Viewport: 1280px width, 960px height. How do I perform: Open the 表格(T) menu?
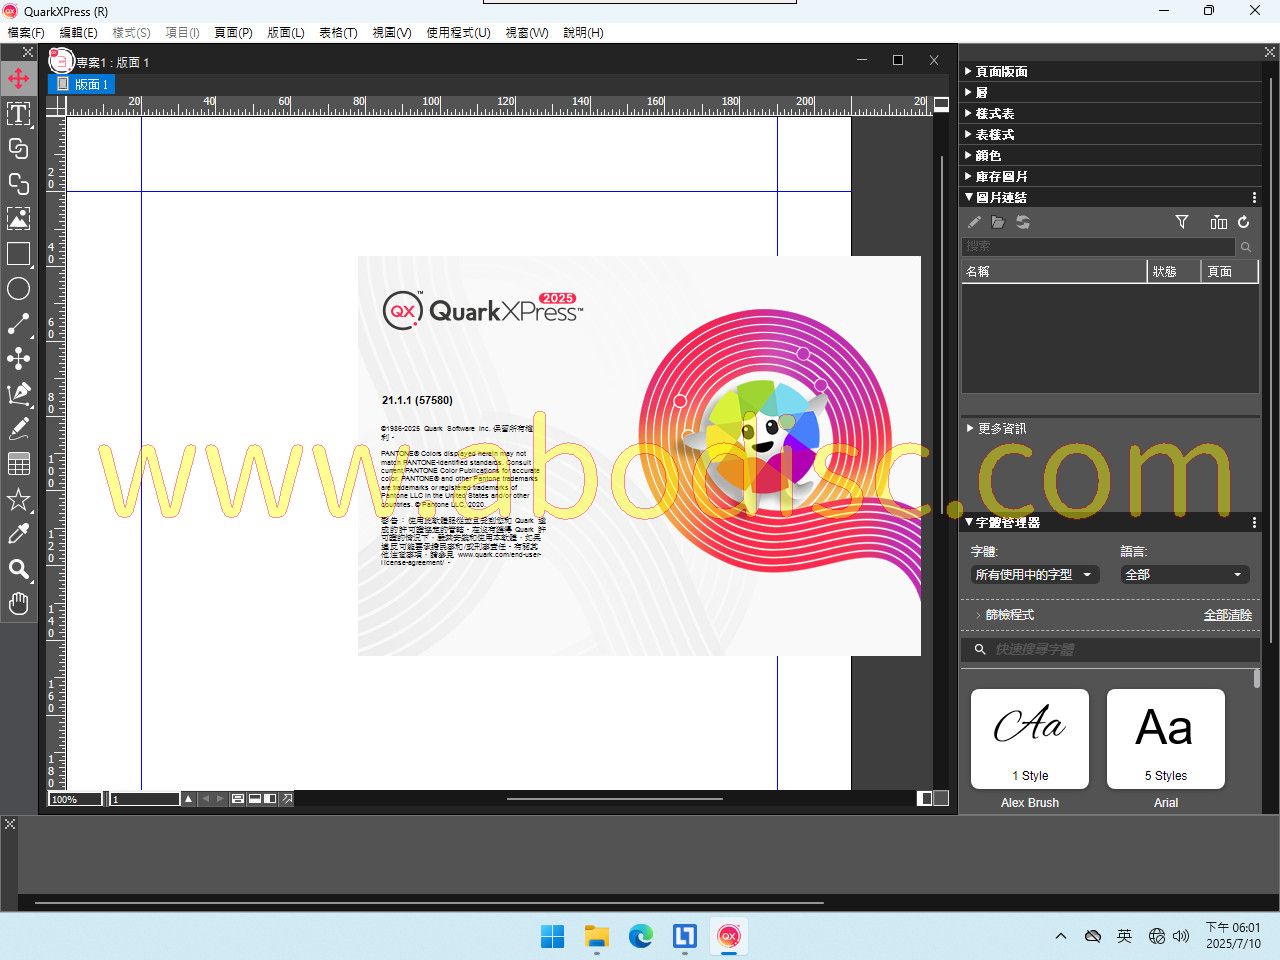click(338, 33)
